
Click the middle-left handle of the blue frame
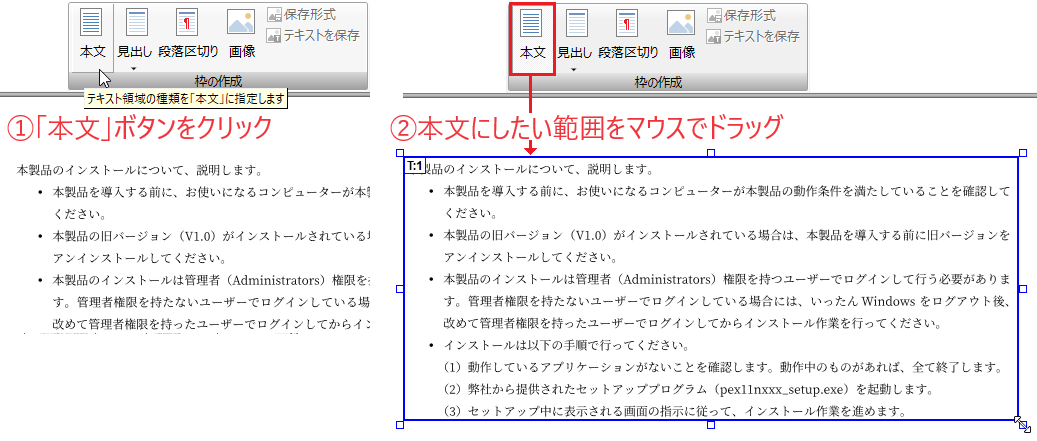click(399, 289)
